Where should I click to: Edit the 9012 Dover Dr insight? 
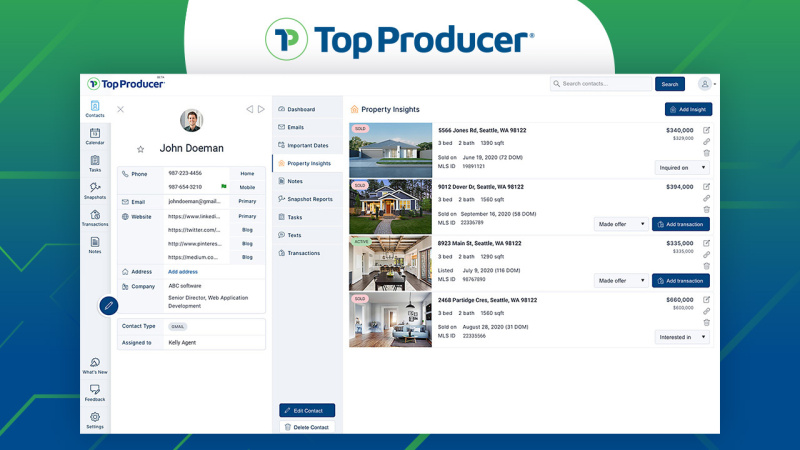707,187
